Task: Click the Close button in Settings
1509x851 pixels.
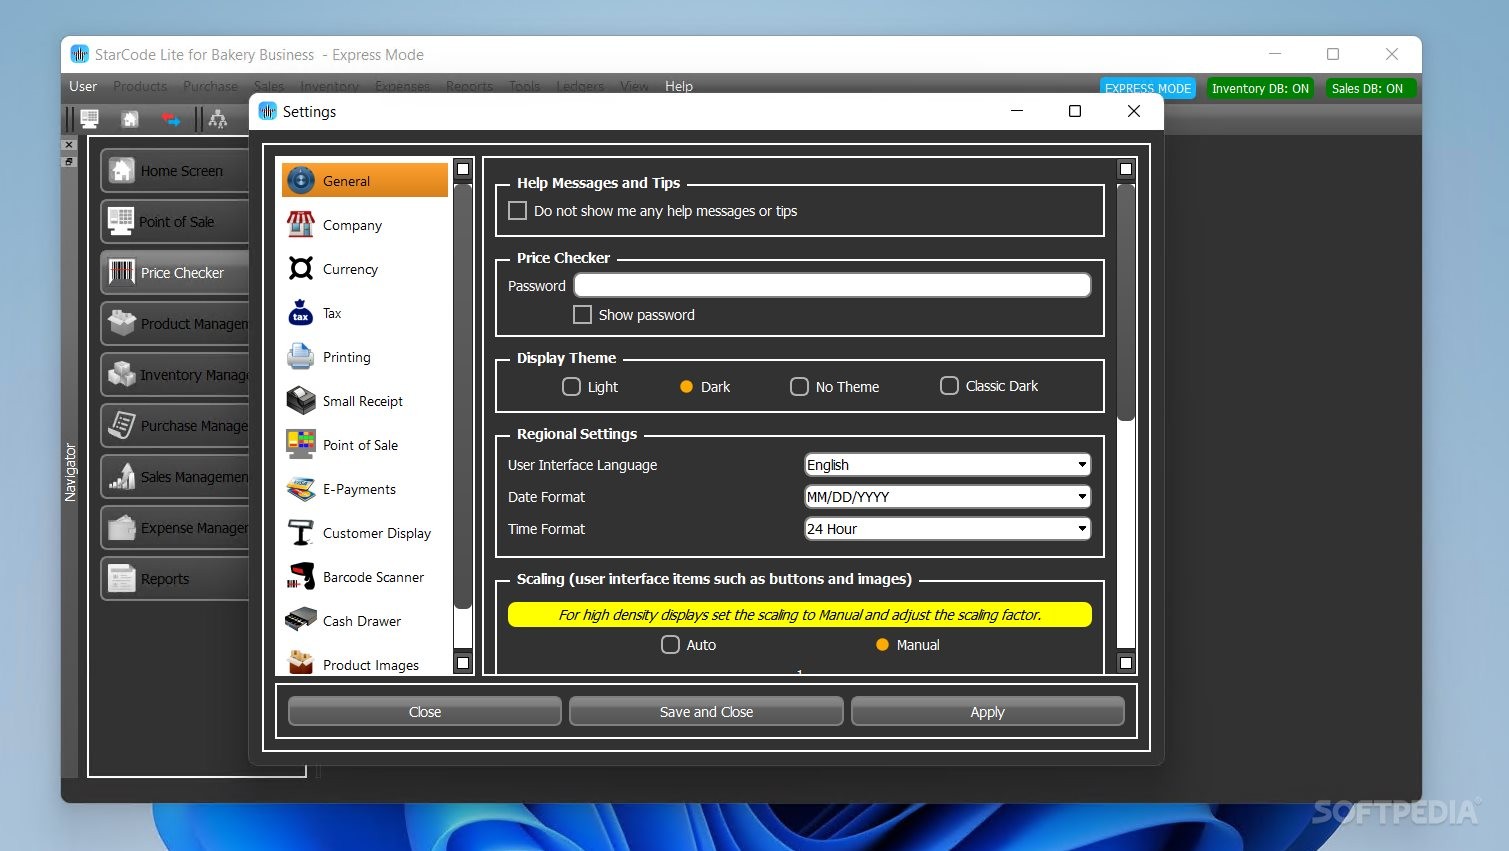Action: (x=425, y=711)
